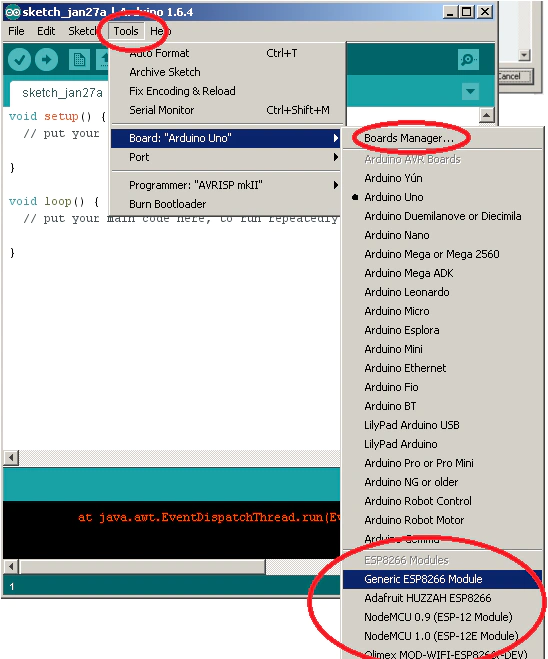Pick Arduino Robot Motor board
548x659 pixels.
pos(443,520)
